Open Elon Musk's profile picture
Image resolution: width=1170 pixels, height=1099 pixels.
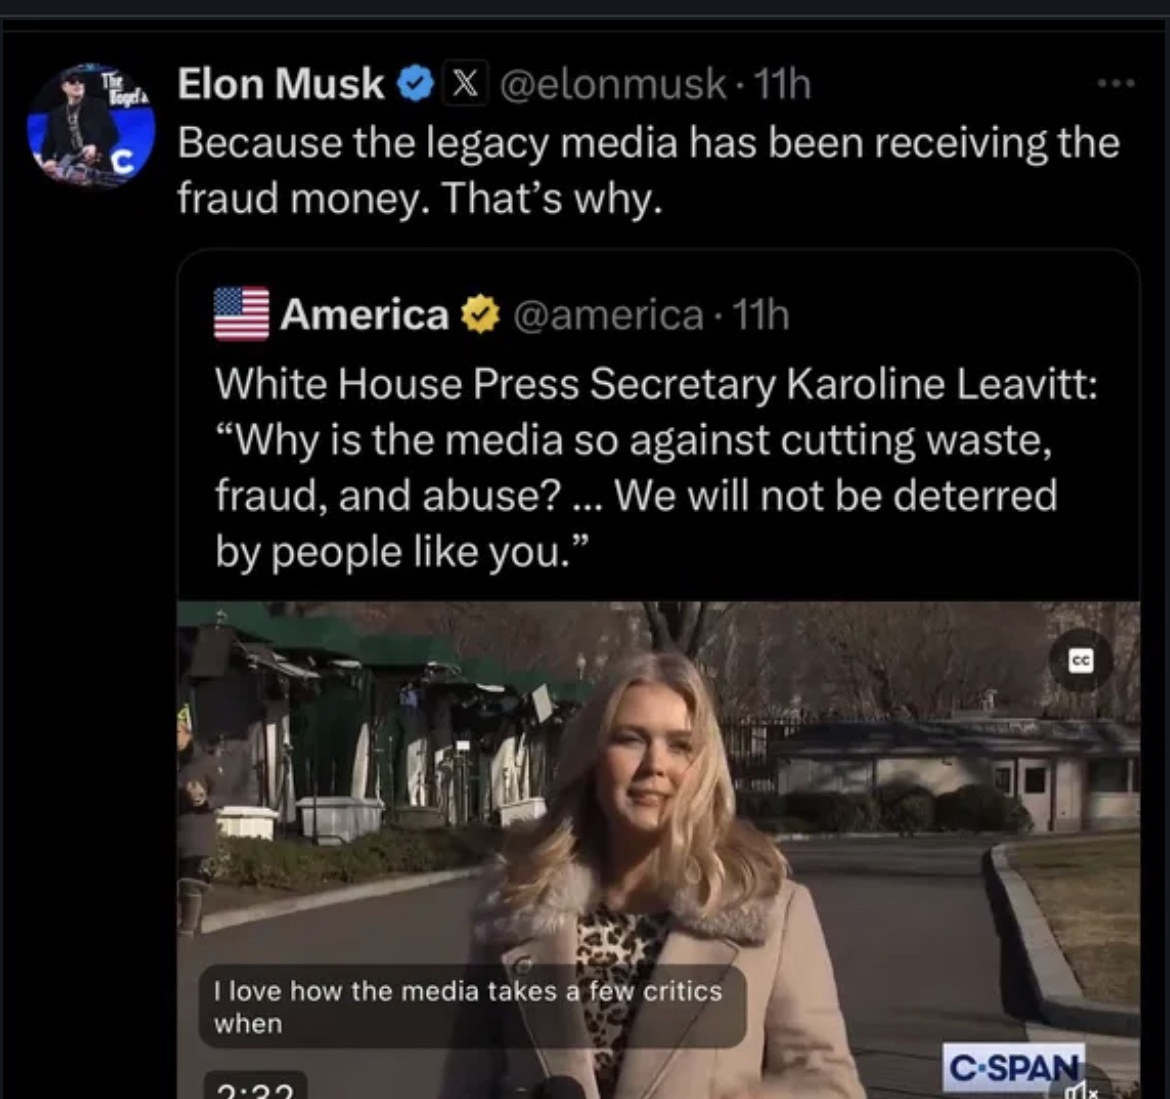91,128
